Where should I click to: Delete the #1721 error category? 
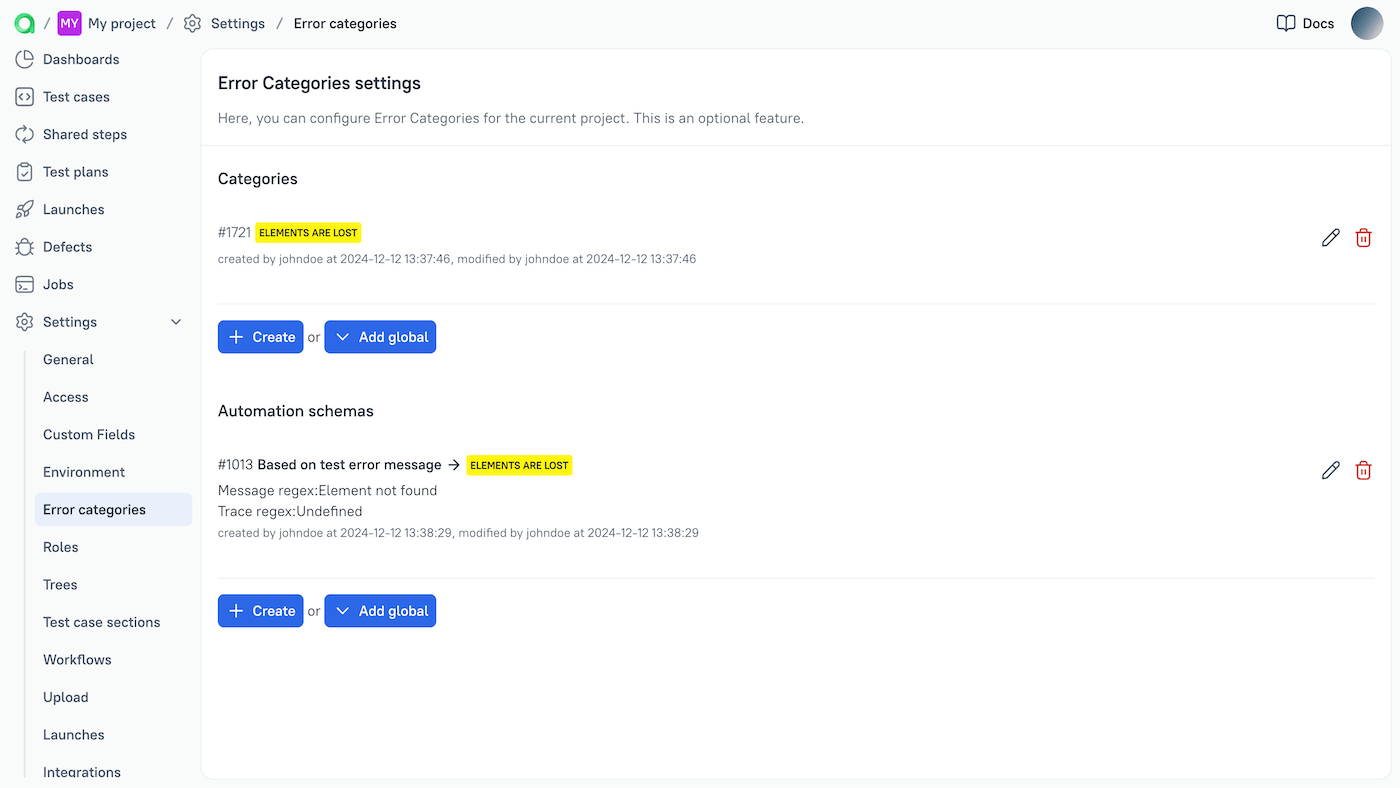pos(1363,237)
